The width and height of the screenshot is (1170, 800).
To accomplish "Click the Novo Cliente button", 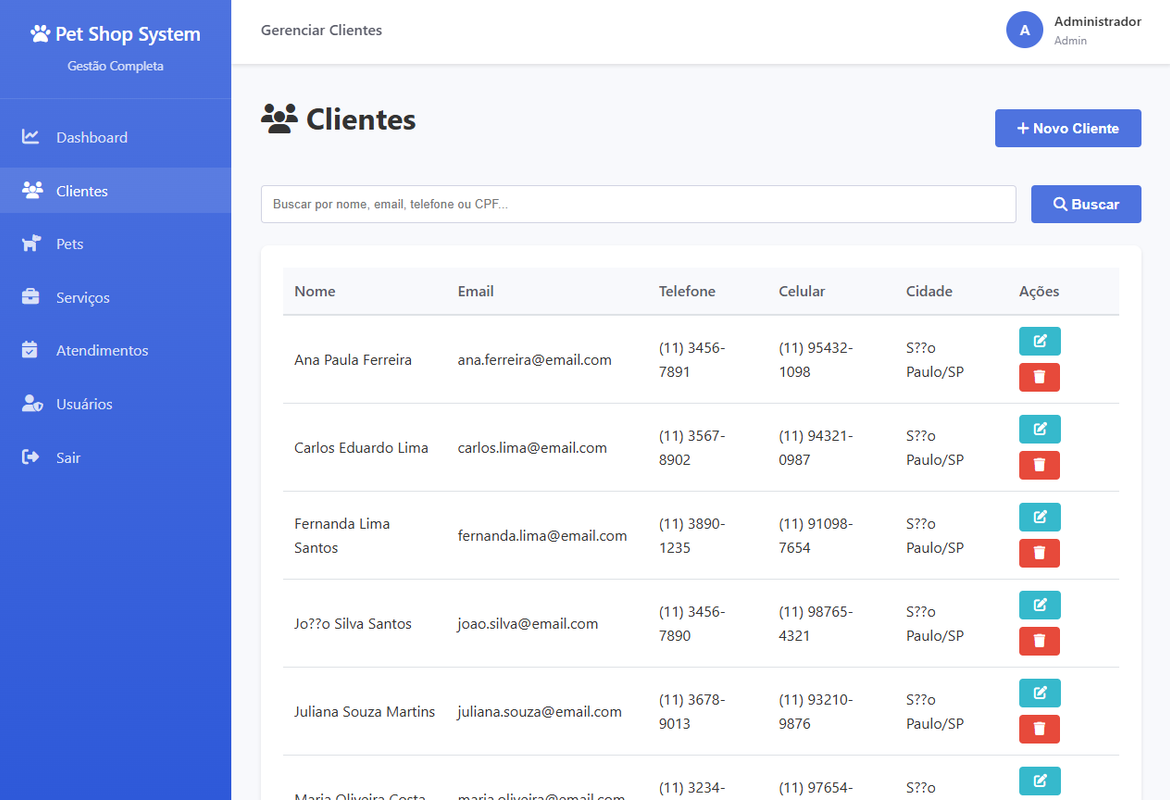I will (1068, 128).
